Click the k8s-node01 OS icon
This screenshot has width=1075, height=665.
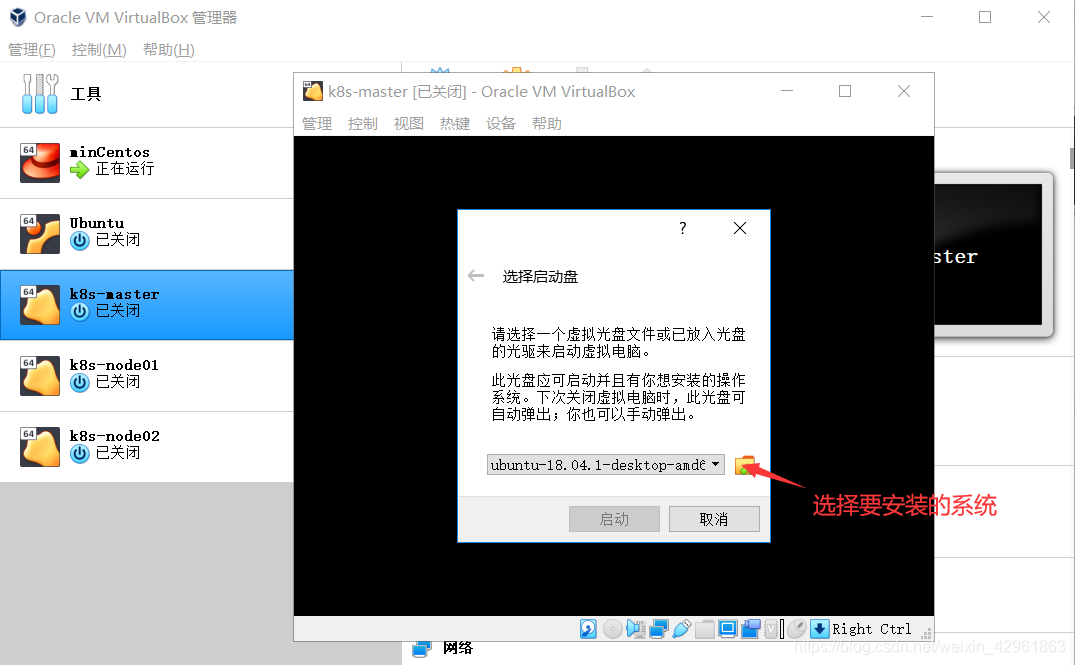(40, 376)
